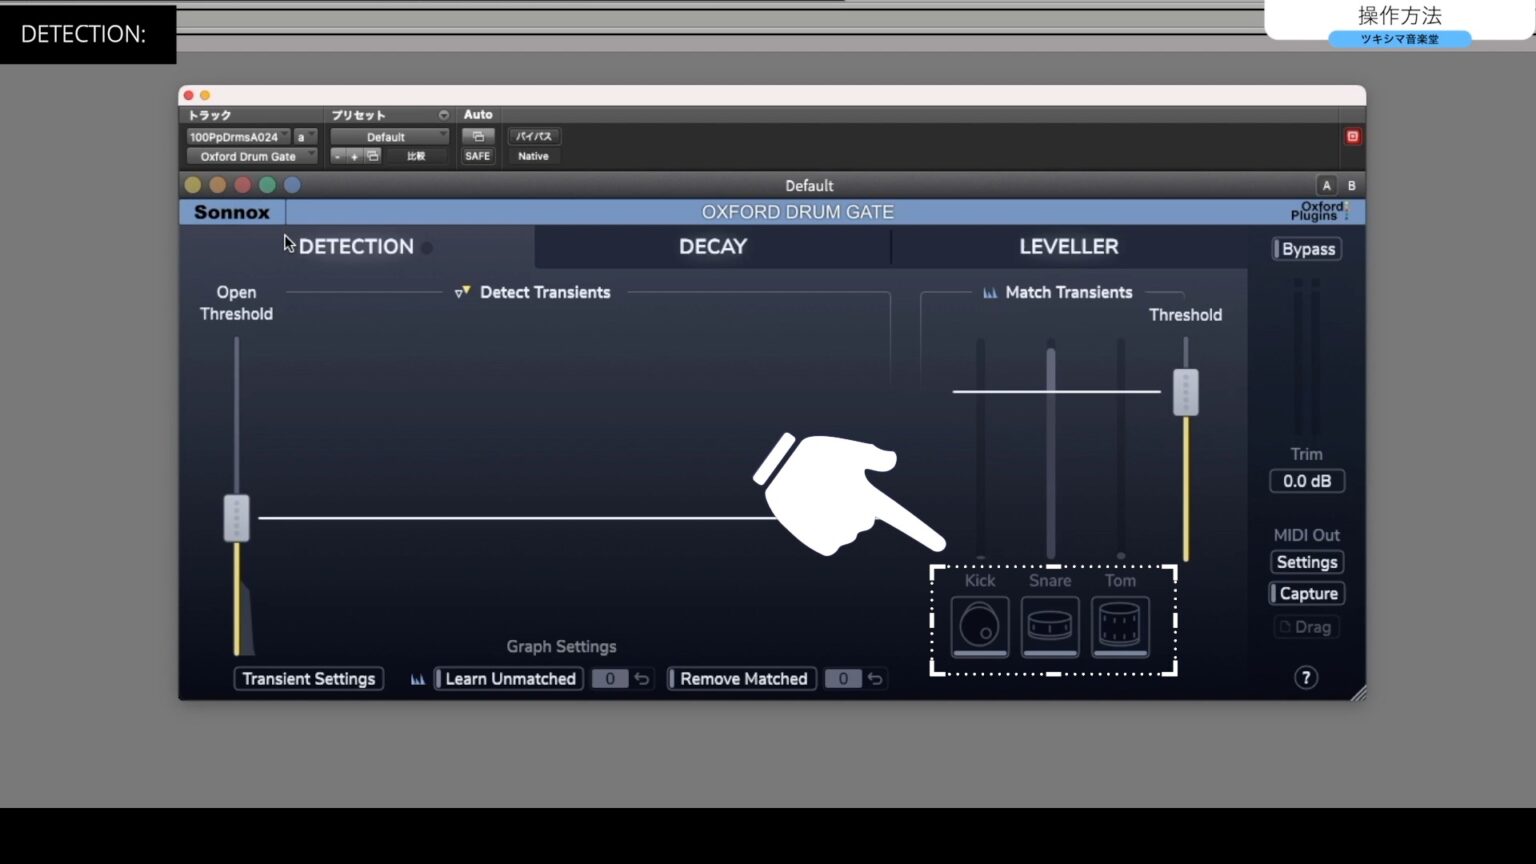Click the Trim value field showing 0.0 dB
The width and height of the screenshot is (1536, 864).
point(1306,481)
